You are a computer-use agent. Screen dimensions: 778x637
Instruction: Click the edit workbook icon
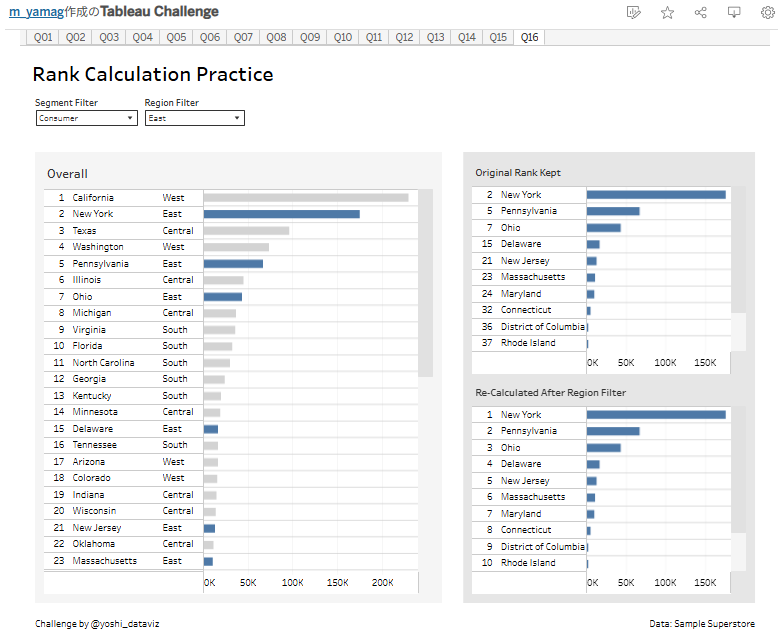click(x=634, y=12)
